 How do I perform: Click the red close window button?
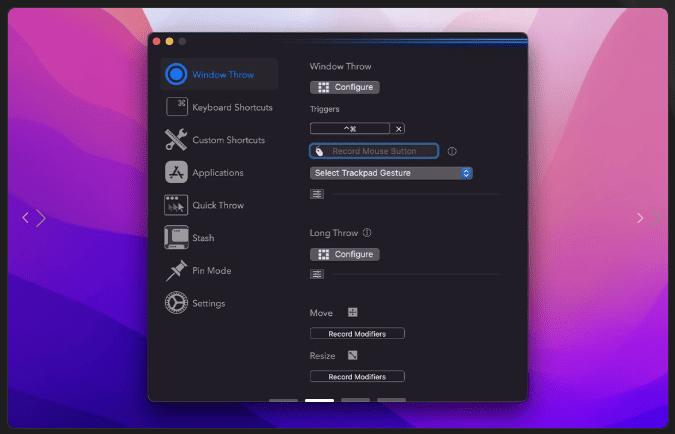tap(157, 41)
